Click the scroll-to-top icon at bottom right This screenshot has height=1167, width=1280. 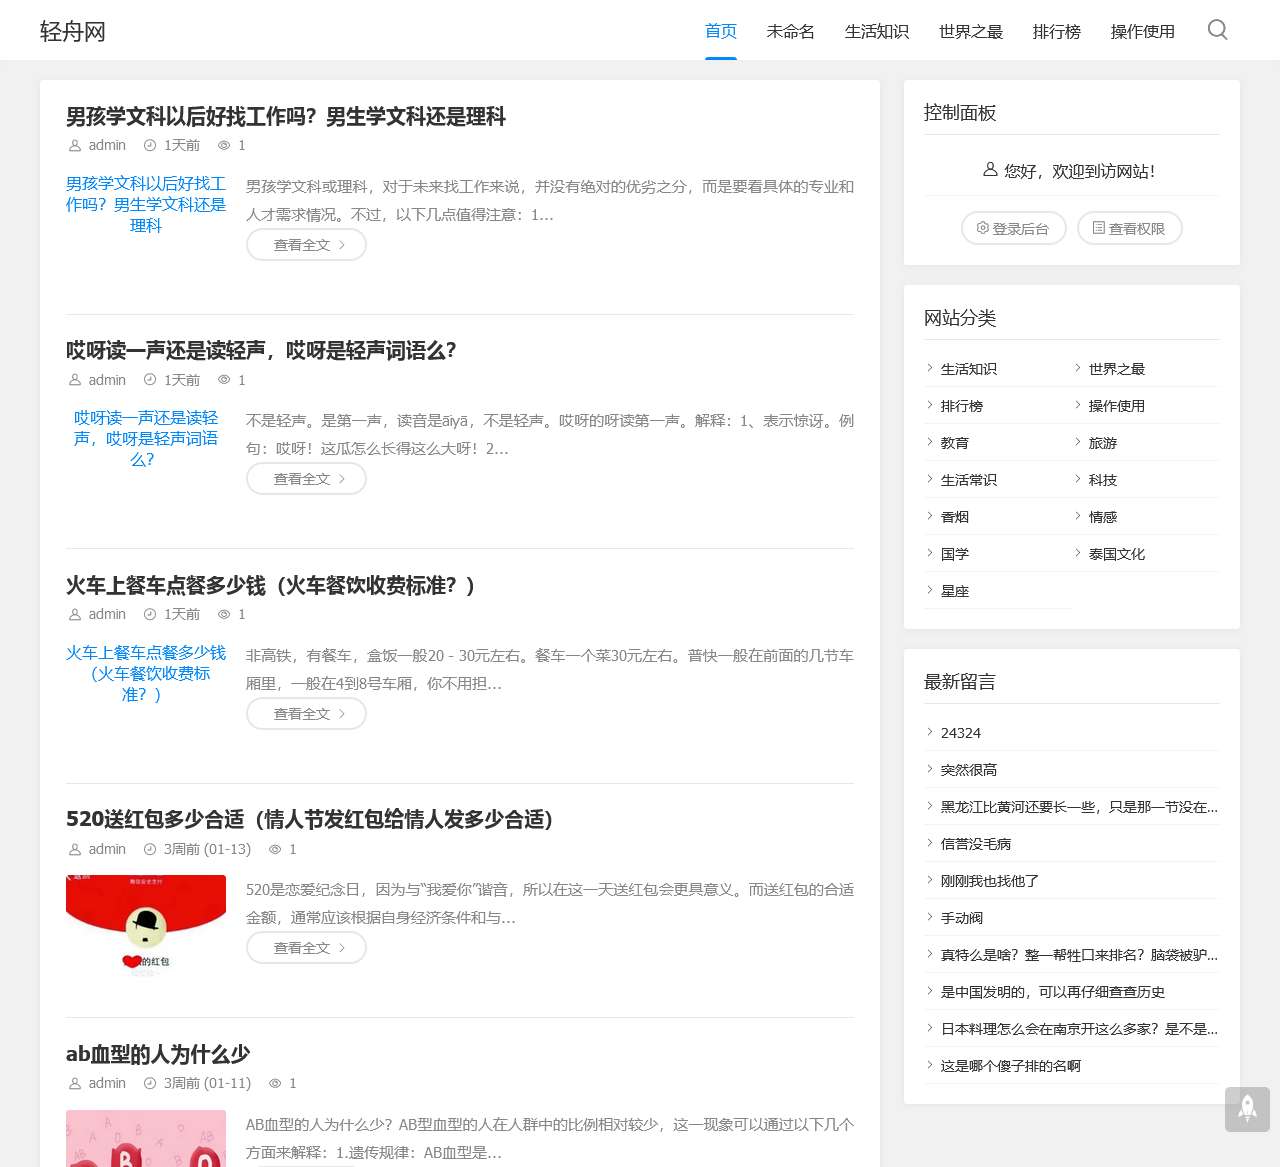1246,1109
